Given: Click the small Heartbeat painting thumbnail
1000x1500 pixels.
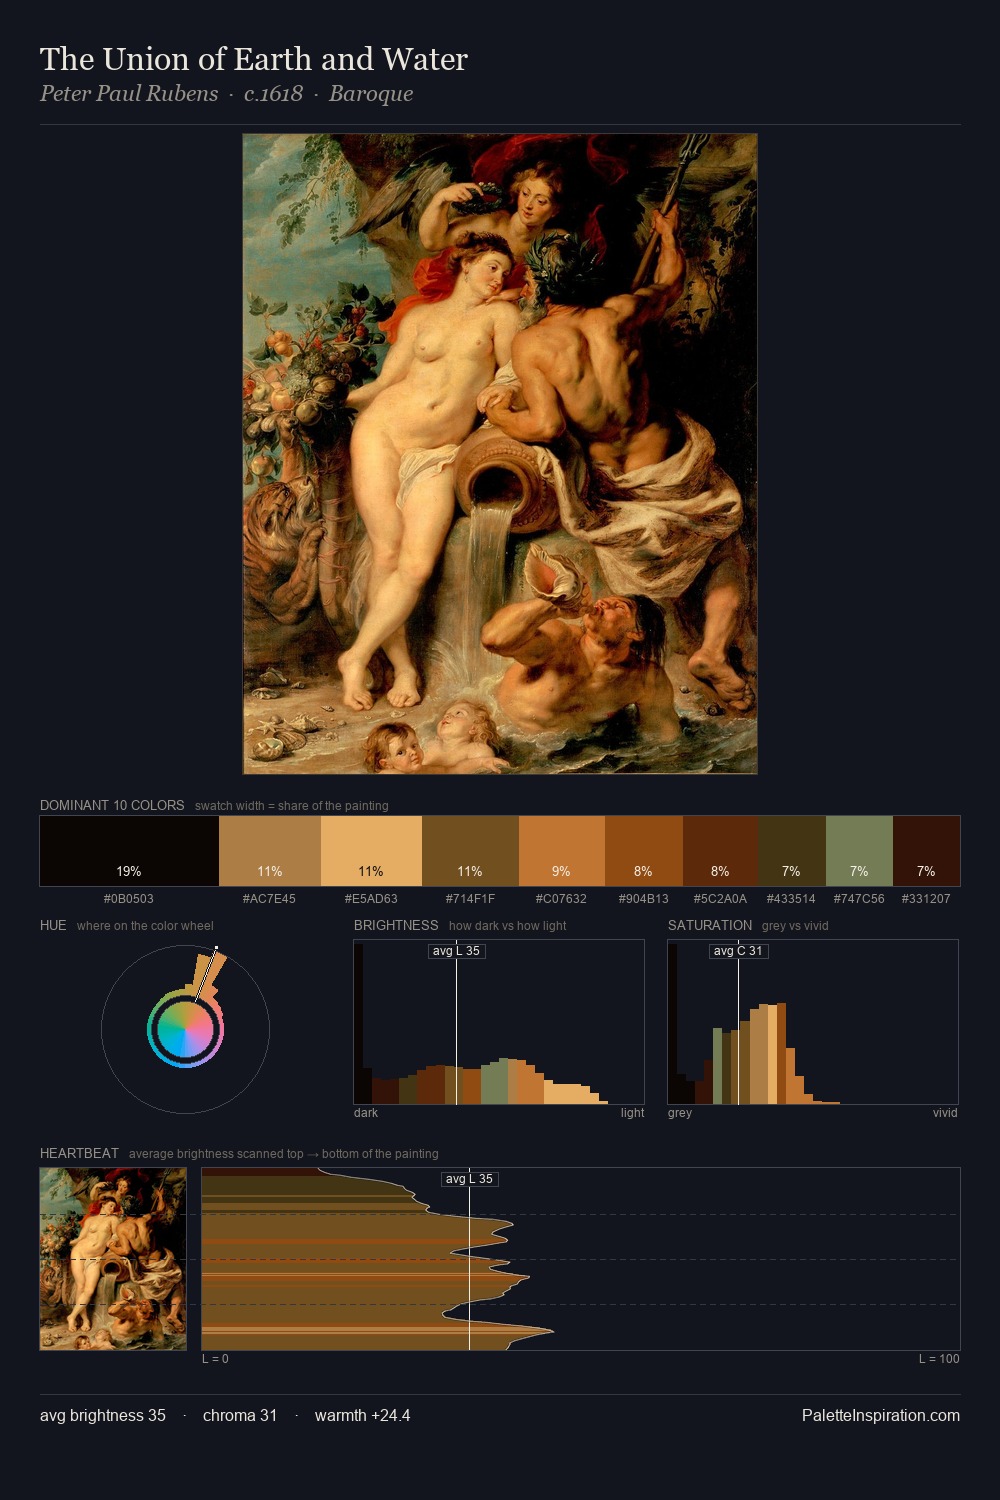Looking at the screenshot, I should 113,1259.
